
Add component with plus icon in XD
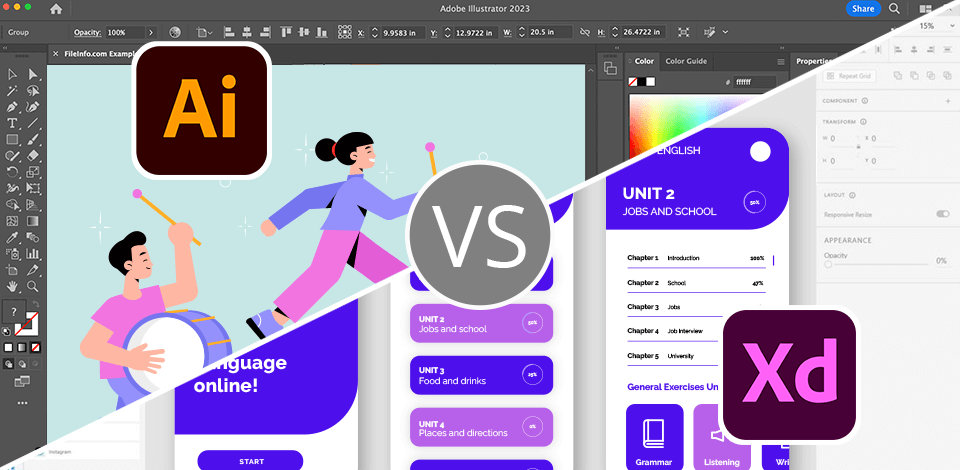pos(948,101)
